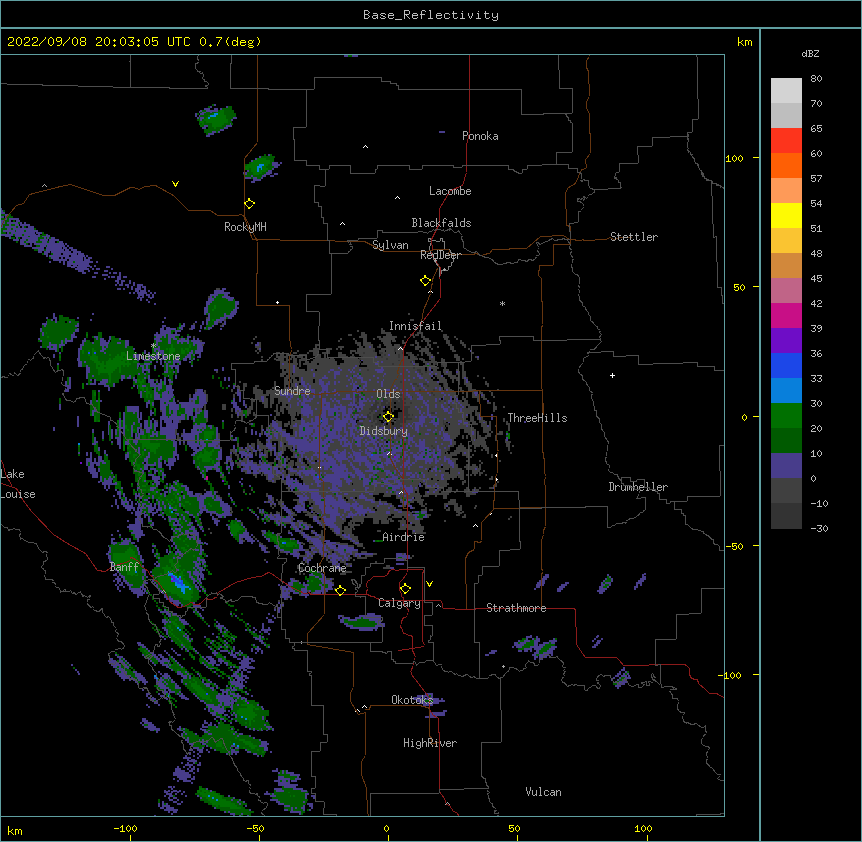This screenshot has width=862, height=842.
Task: Click the Cochrane town label
Action: (322, 568)
